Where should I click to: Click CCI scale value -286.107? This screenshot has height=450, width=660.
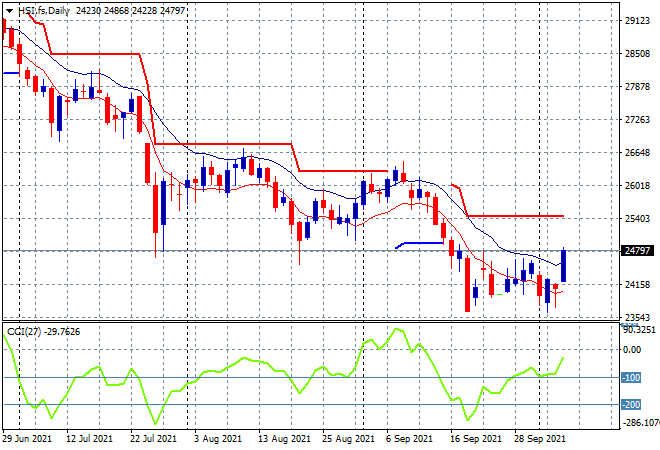tap(640, 422)
